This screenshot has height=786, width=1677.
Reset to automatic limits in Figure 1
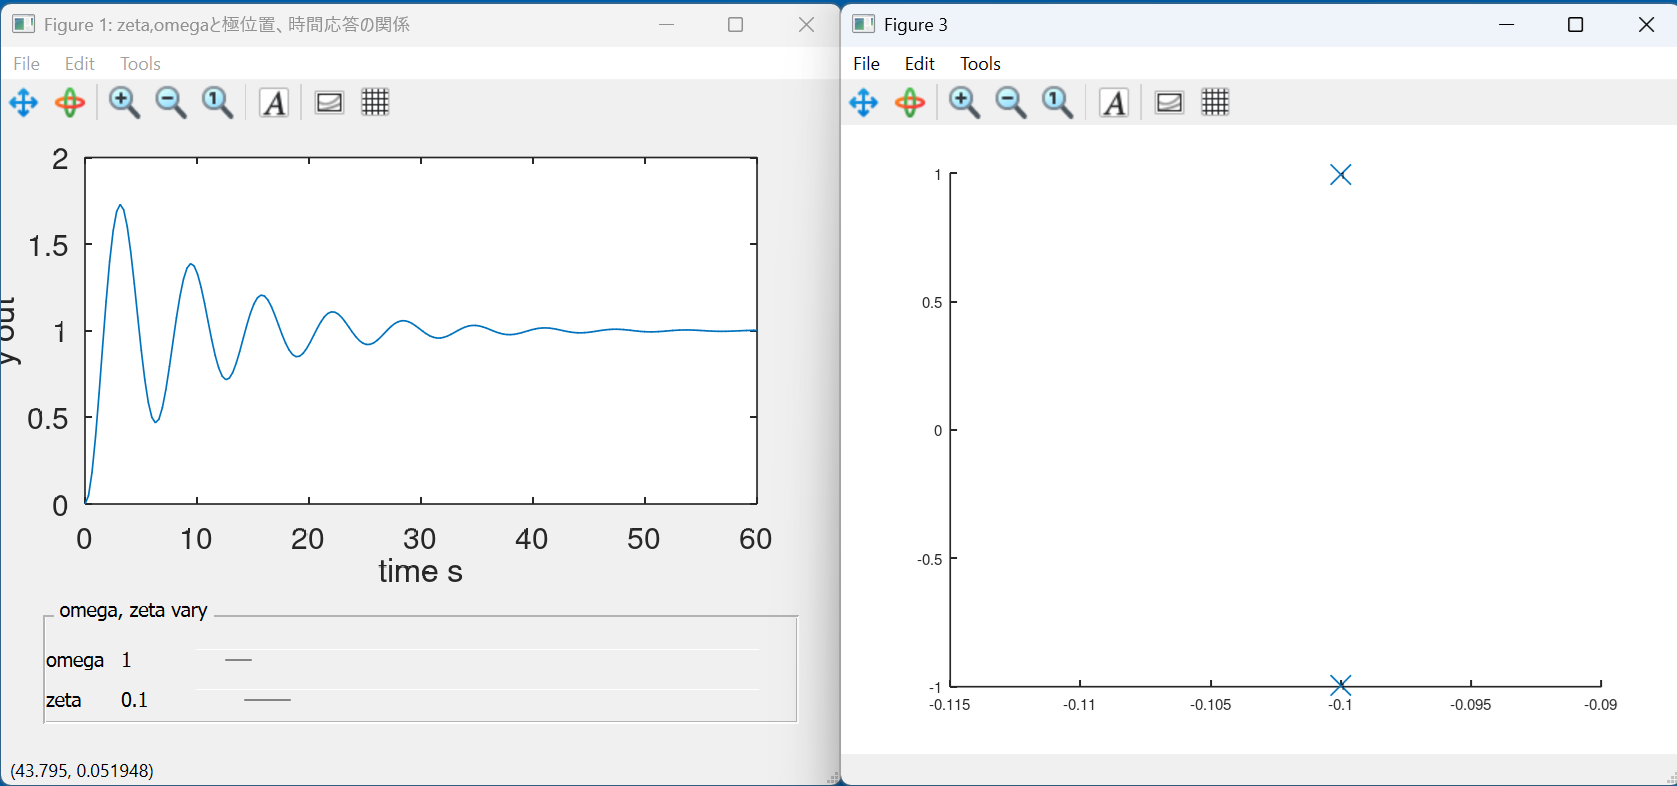point(217,103)
